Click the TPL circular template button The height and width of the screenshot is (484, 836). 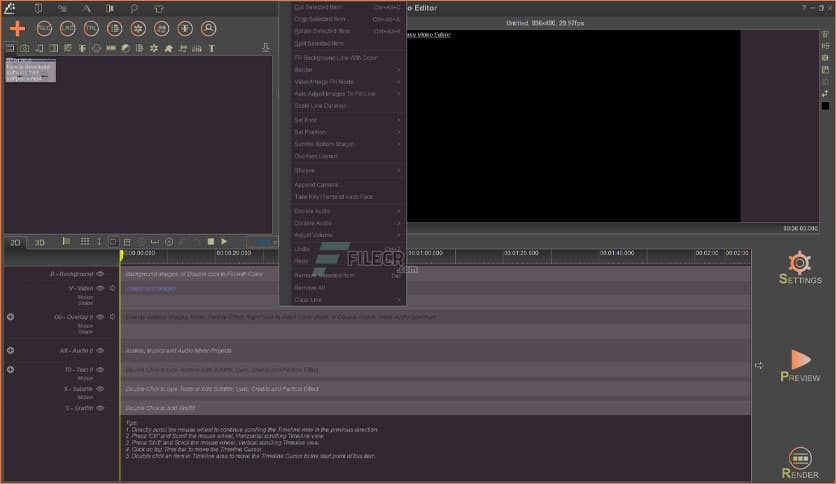tap(91, 28)
